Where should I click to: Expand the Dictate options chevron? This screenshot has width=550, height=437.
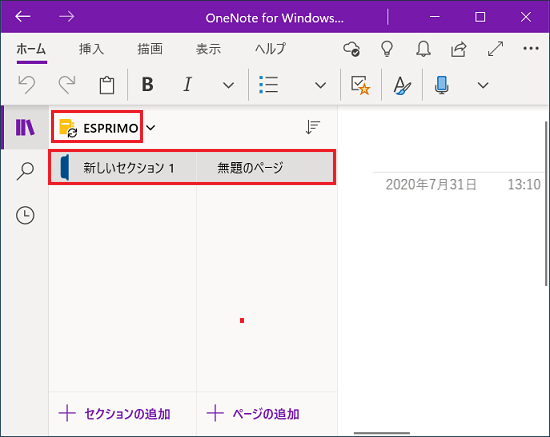[x=483, y=85]
